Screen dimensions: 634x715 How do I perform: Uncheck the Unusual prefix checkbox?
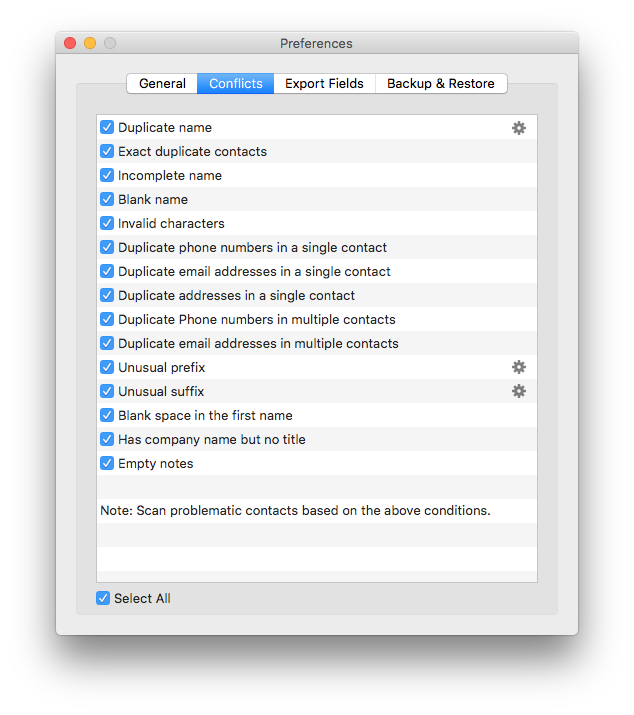[x=107, y=367]
